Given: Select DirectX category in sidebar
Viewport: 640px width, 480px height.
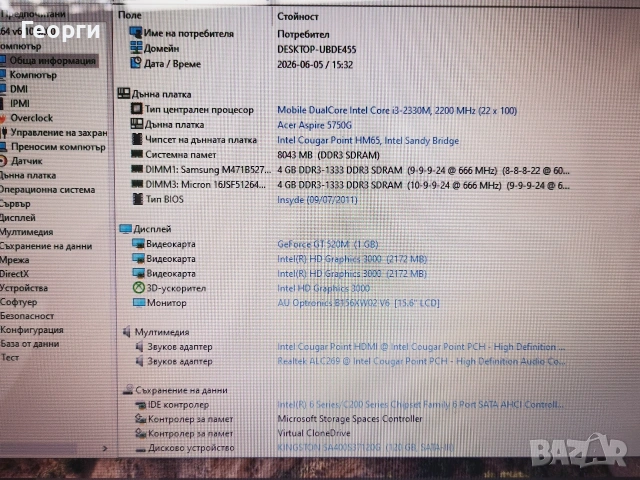Looking at the screenshot, I should 14,274.
